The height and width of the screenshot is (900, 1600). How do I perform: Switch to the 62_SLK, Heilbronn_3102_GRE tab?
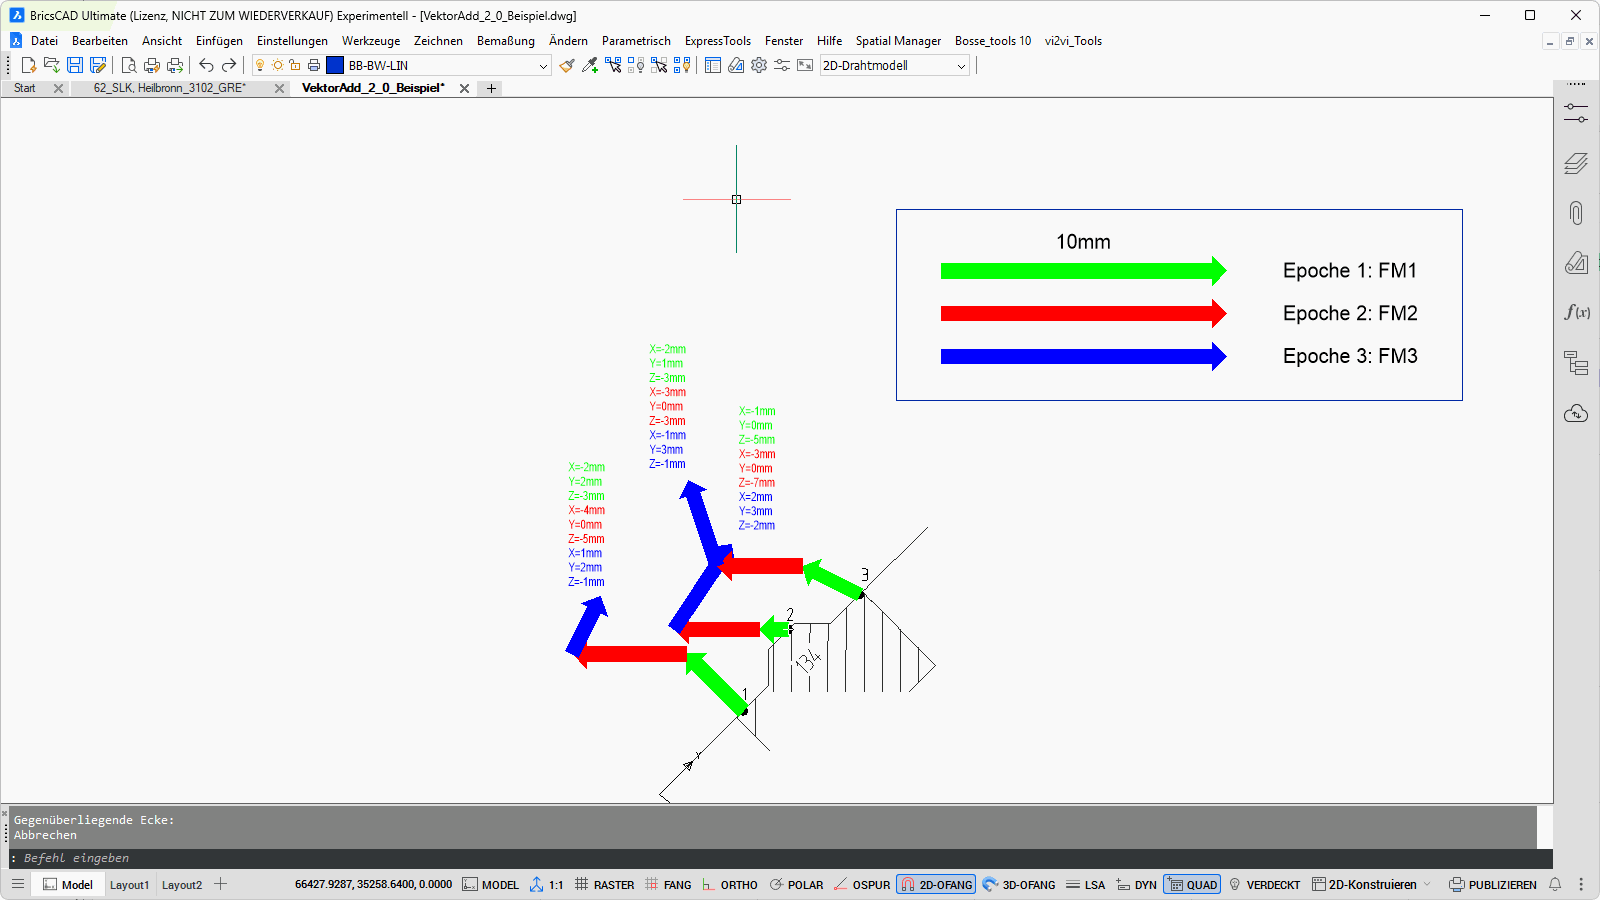[x=169, y=88]
